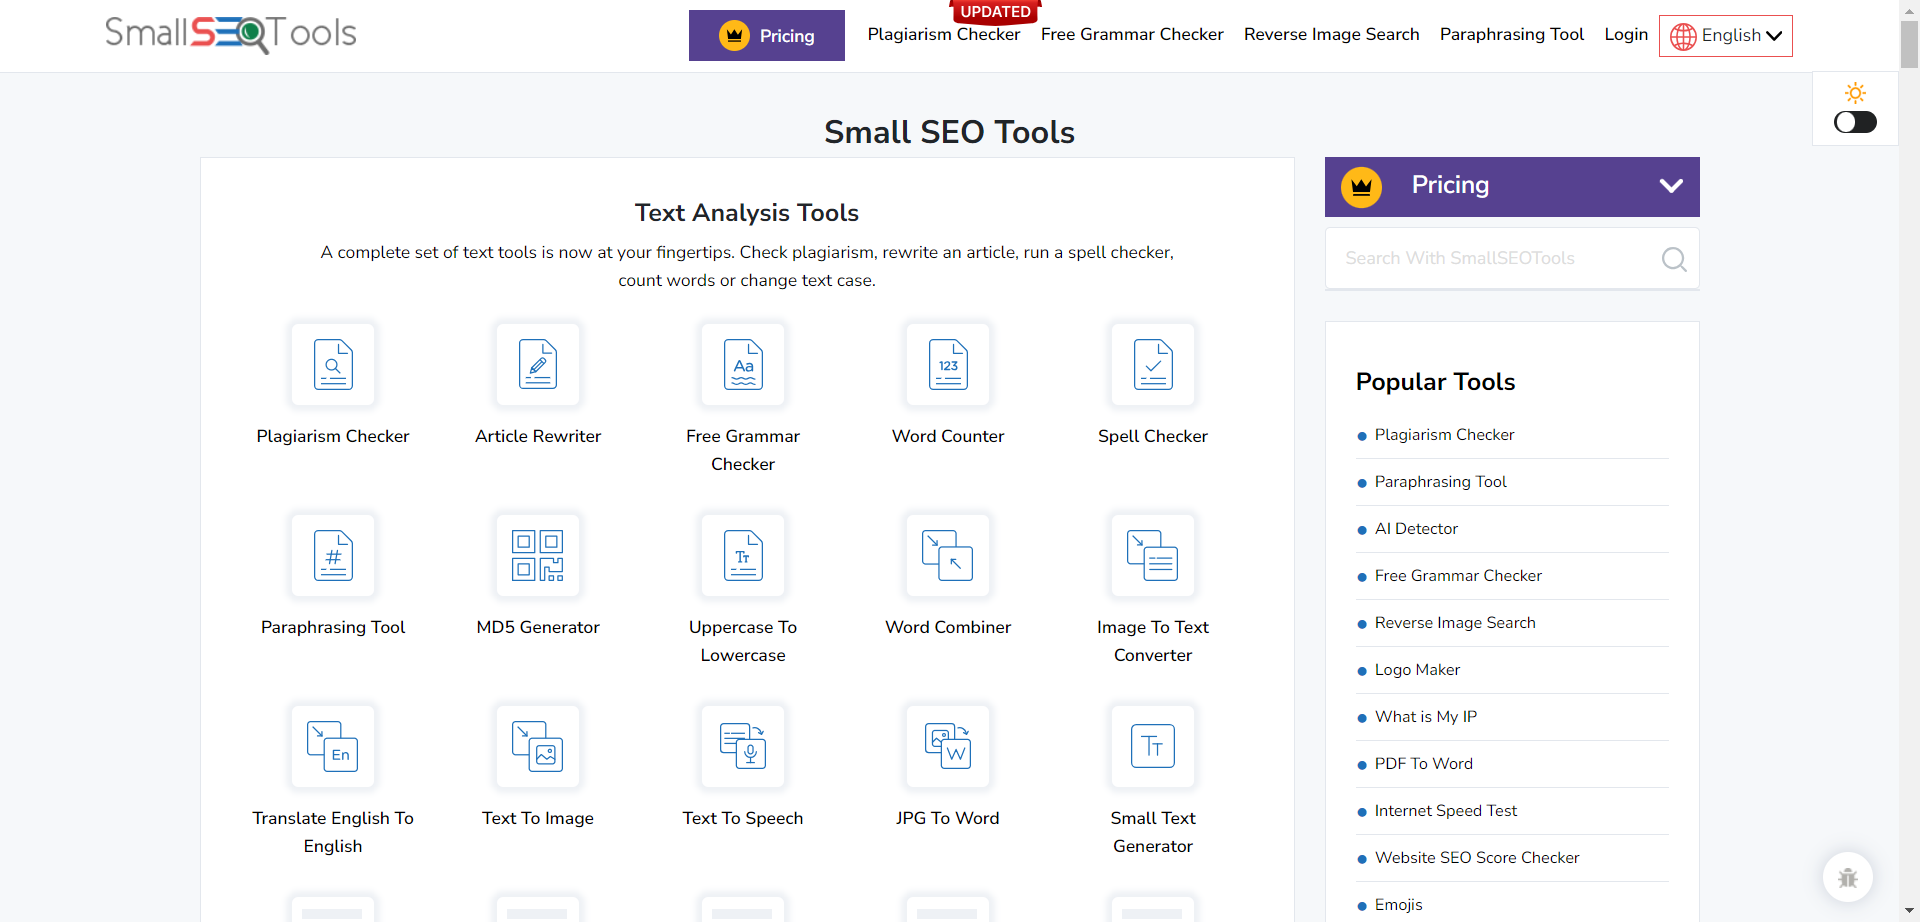Open the Paraphrasing Tool menu item

click(1511, 33)
